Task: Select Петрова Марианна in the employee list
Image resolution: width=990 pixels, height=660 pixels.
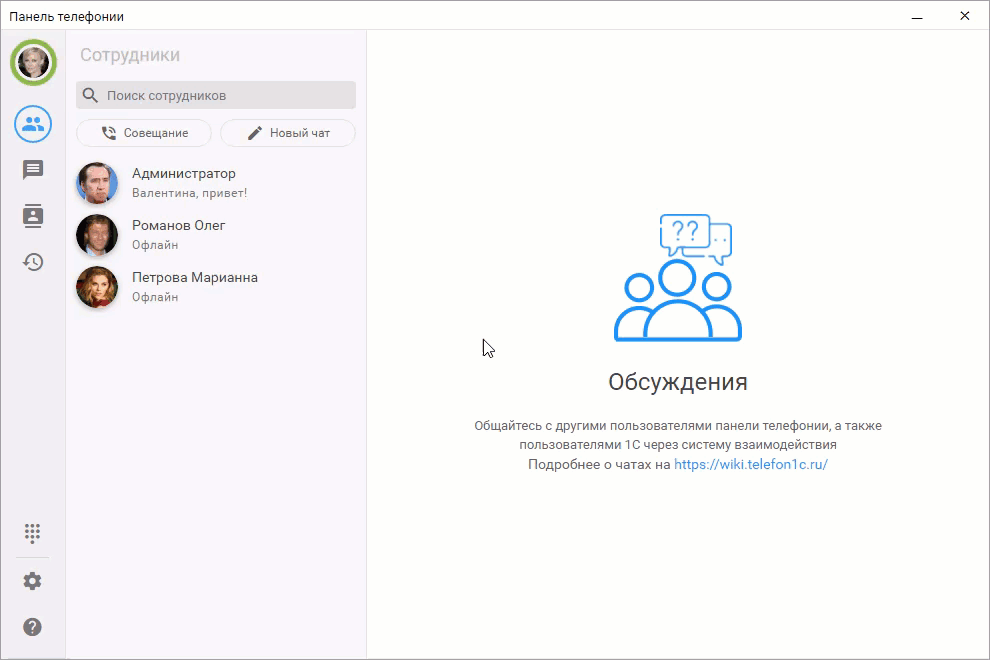Action: pos(195,278)
